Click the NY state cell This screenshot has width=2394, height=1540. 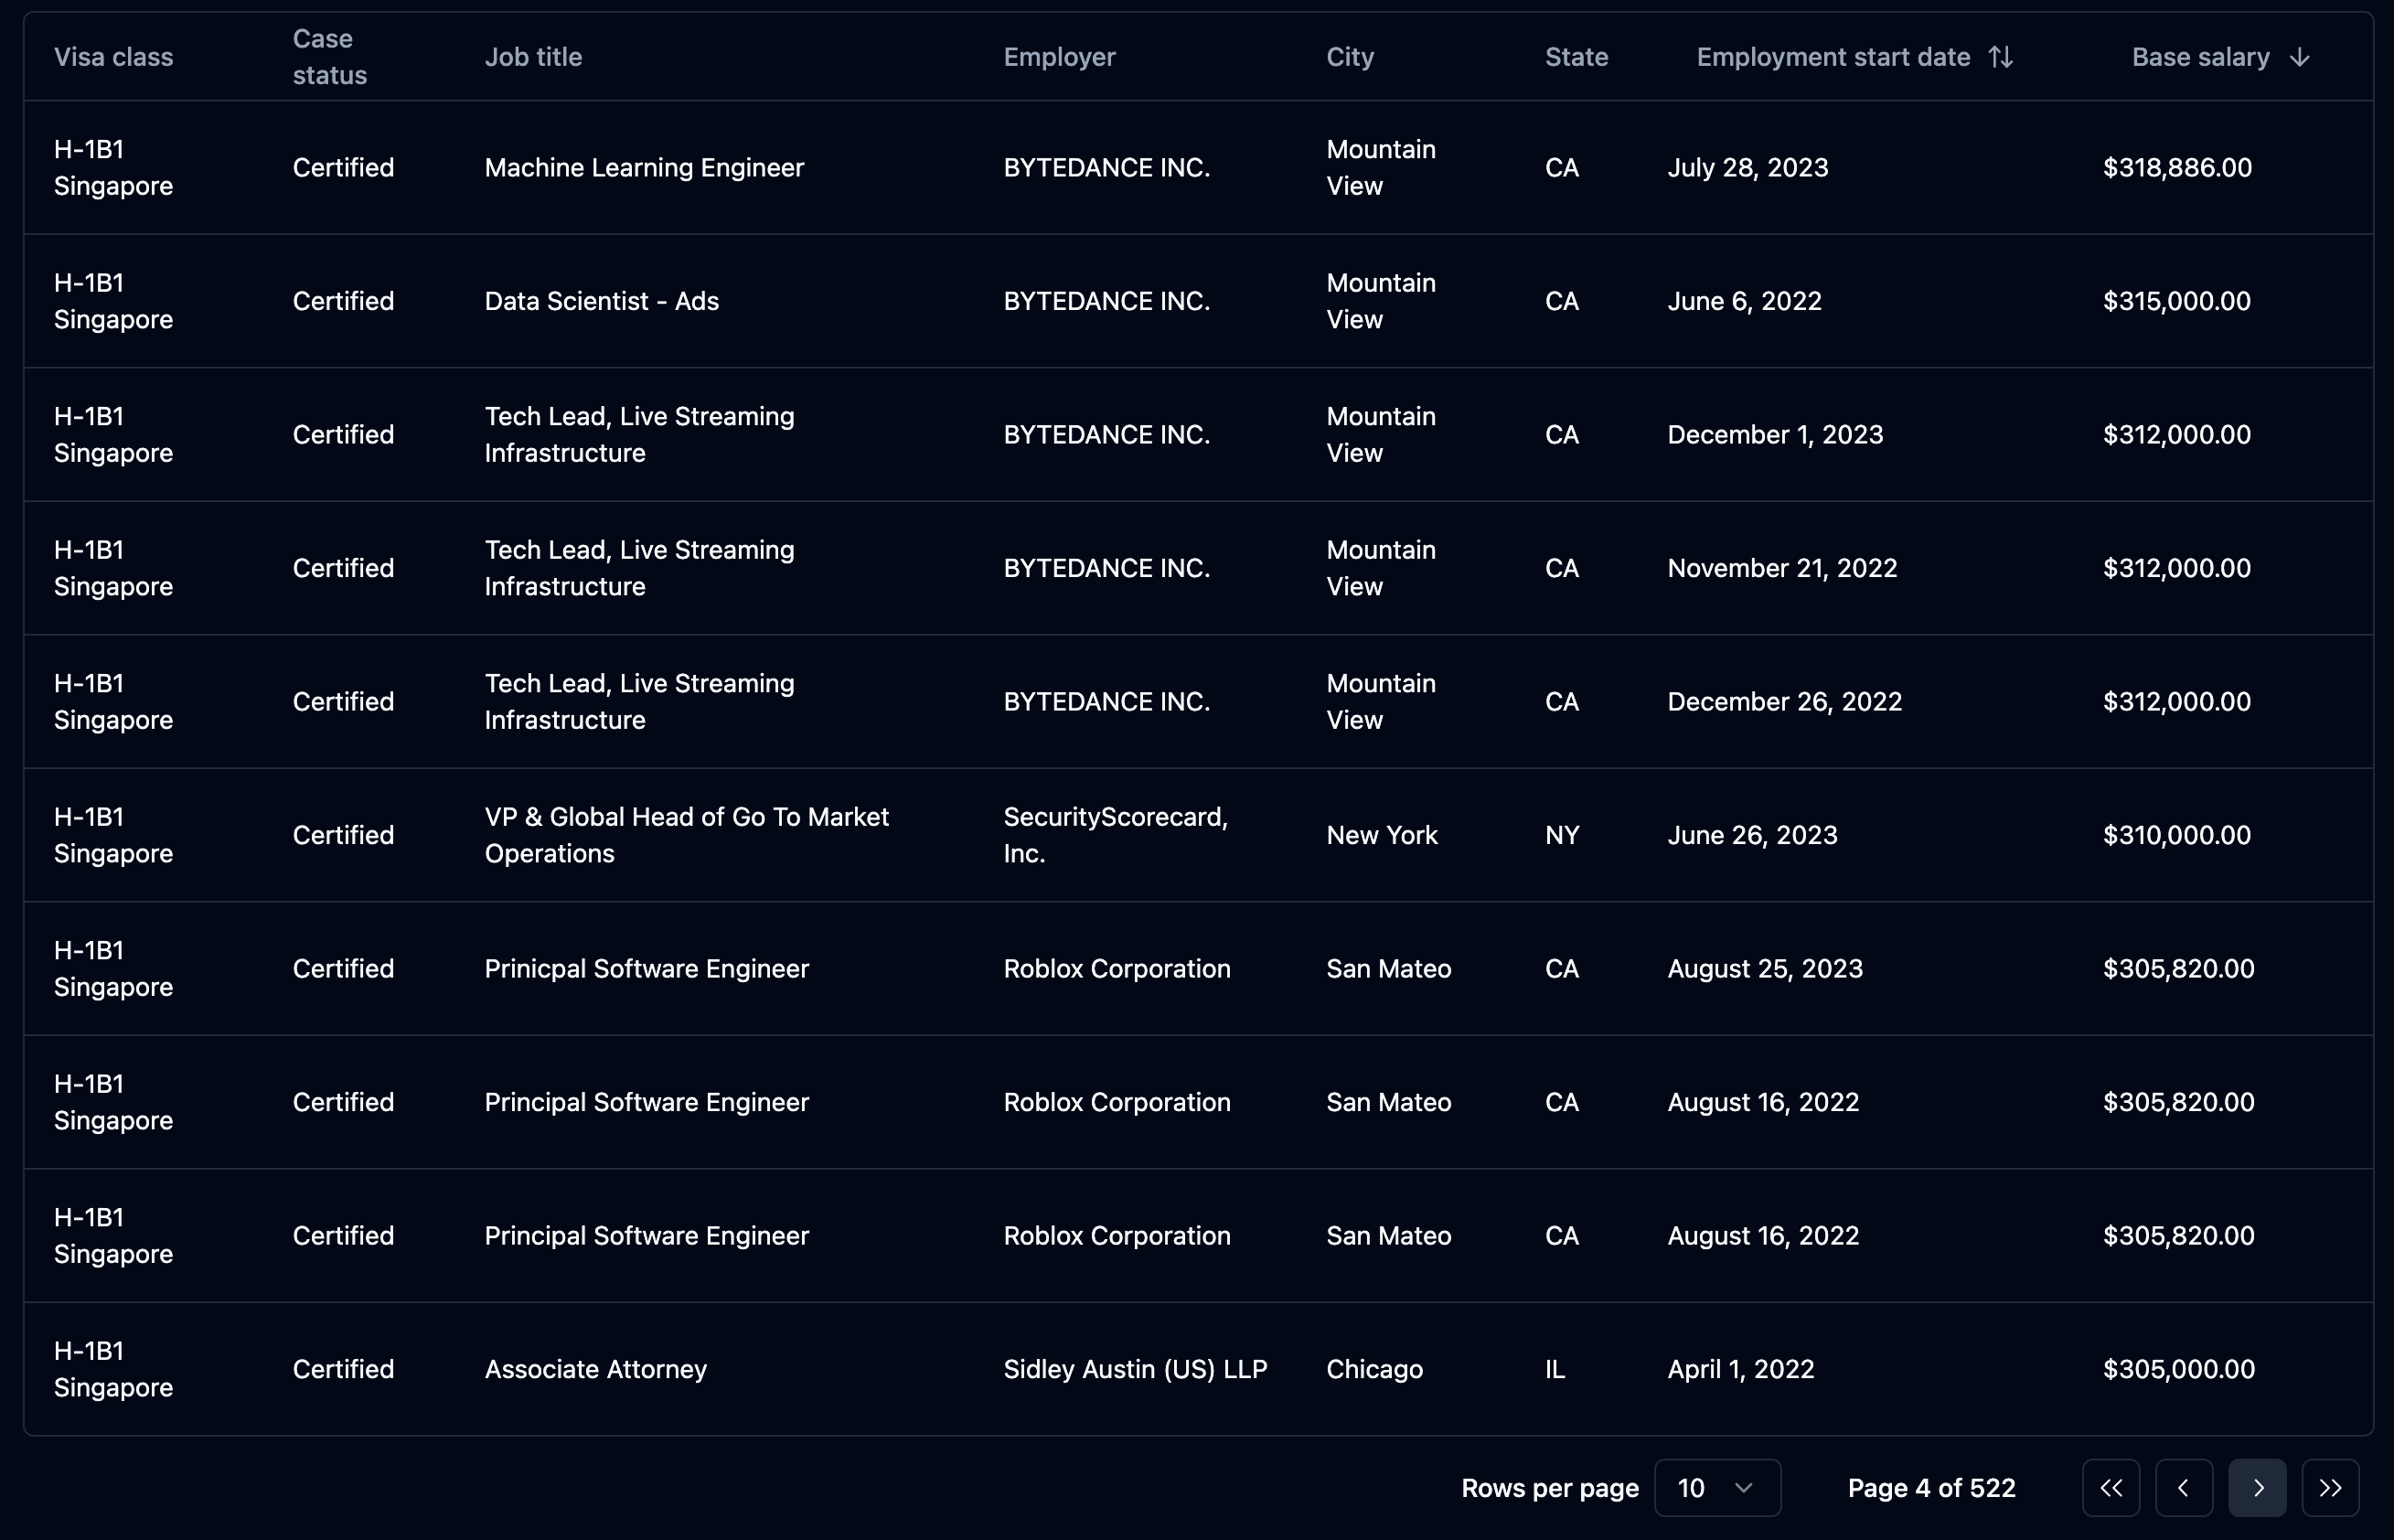1561,835
